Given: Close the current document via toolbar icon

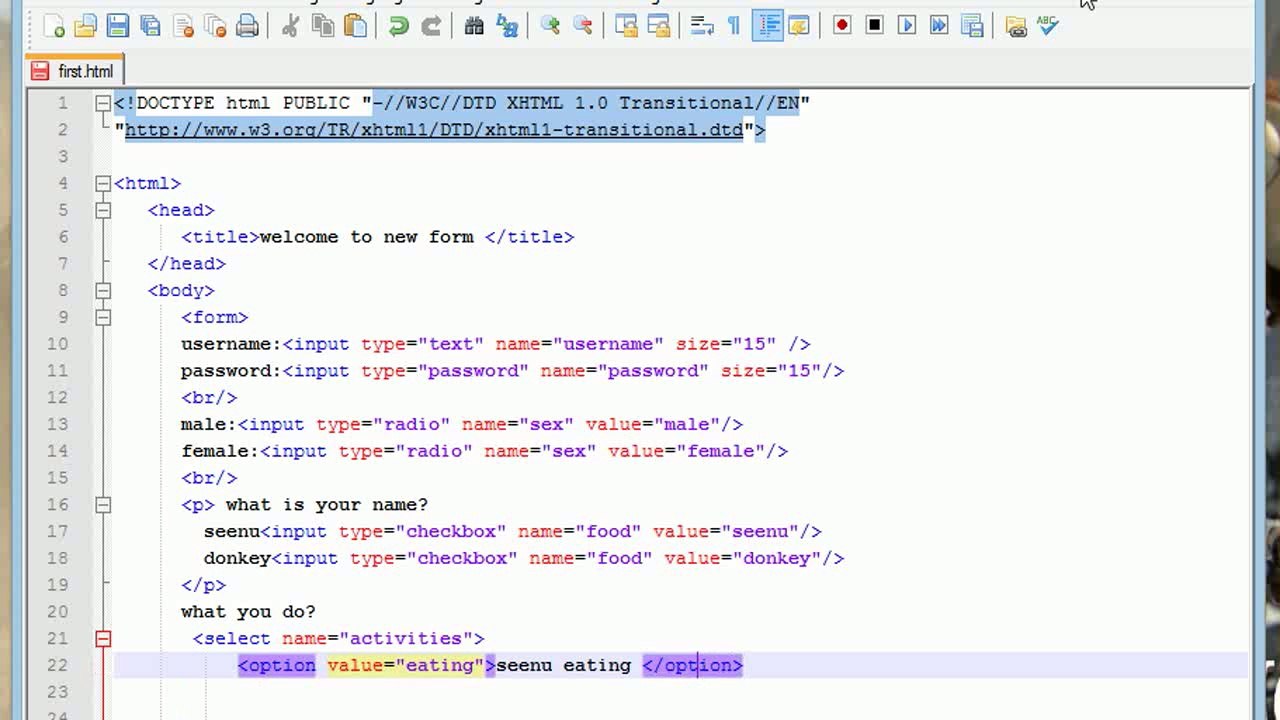Looking at the screenshot, I should click(183, 26).
